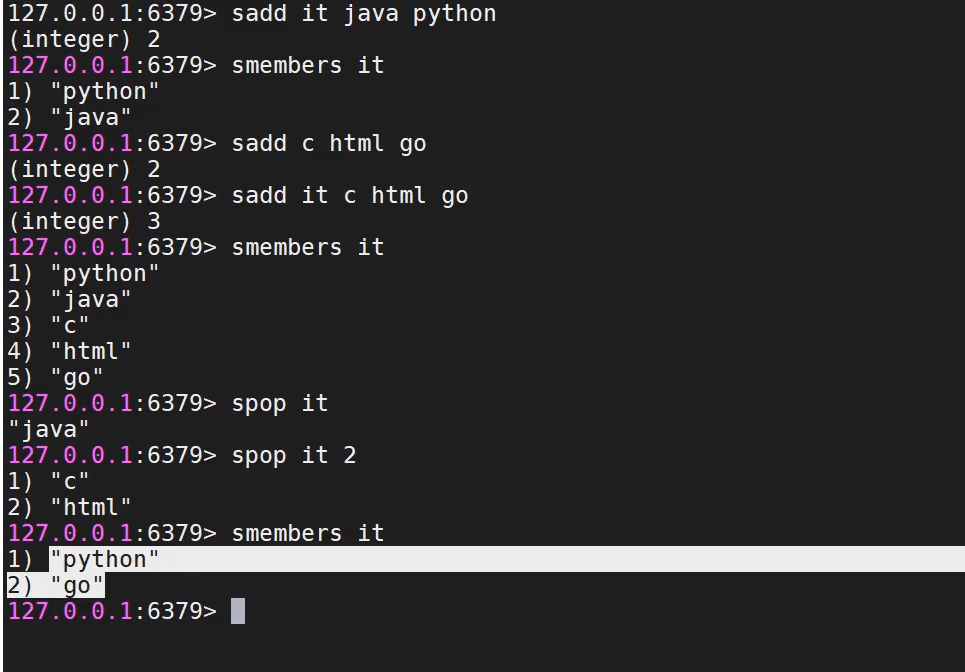The width and height of the screenshot is (965, 672).
Task: Click the fourth member "html" in the list
Action: coord(90,351)
